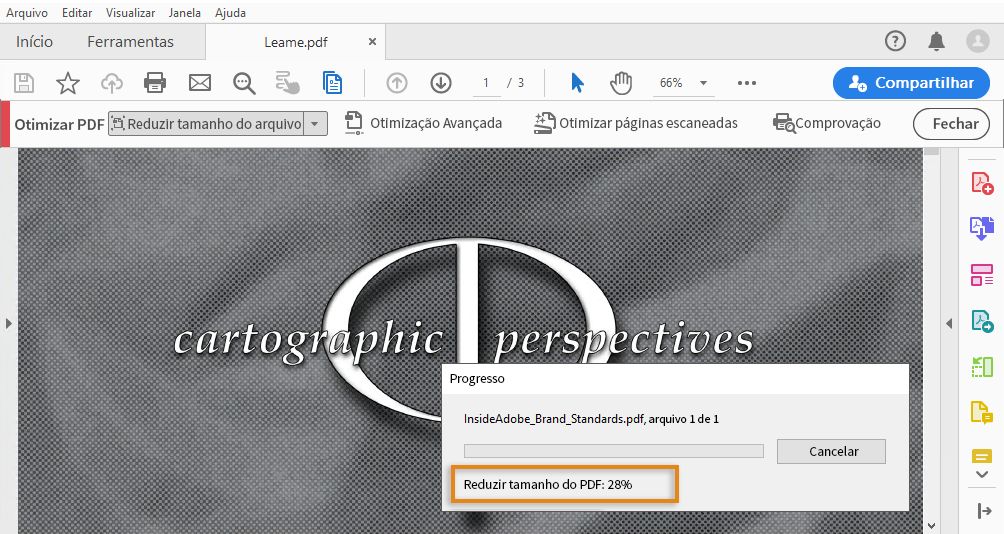This screenshot has width=1004, height=534.
Task: Activate the Hand pan tool
Action: [620, 83]
